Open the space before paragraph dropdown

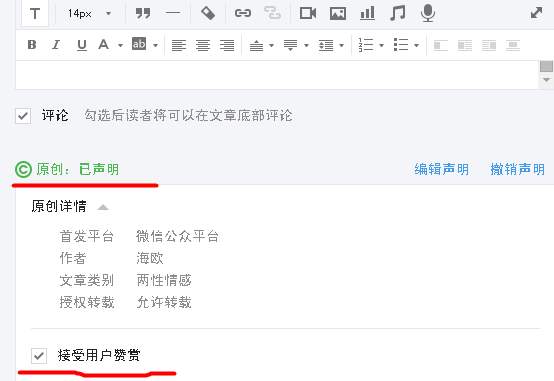pyautogui.click(x=271, y=46)
